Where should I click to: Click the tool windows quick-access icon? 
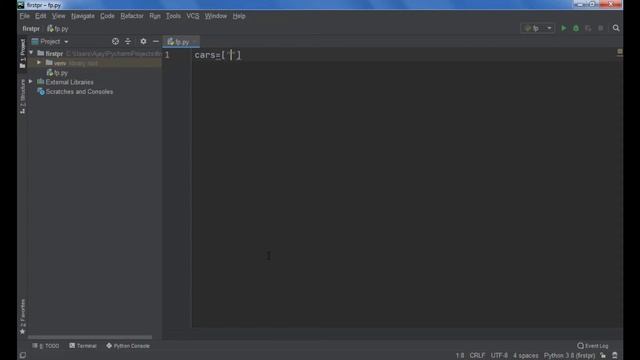pos(23,356)
